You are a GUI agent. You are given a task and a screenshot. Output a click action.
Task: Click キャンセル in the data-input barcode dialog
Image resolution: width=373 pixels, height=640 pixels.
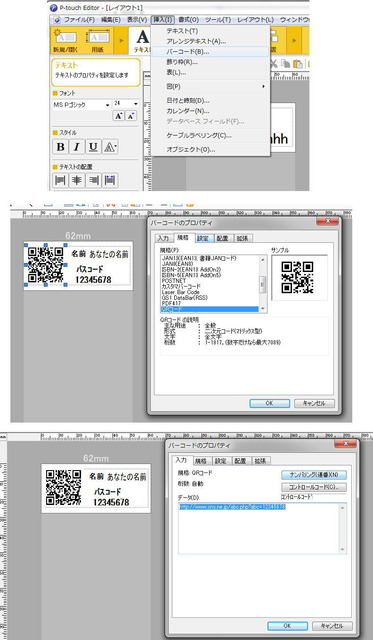pyautogui.click(x=332, y=625)
